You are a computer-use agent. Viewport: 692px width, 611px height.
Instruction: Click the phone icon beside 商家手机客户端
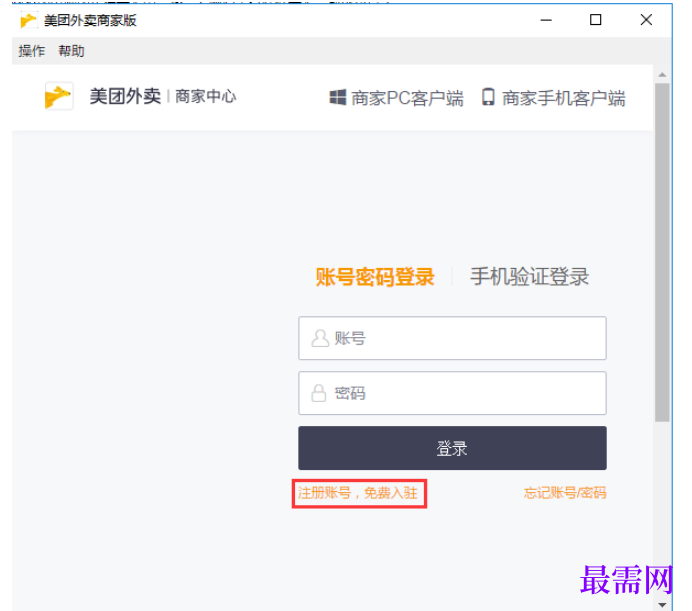click(488, 97)
